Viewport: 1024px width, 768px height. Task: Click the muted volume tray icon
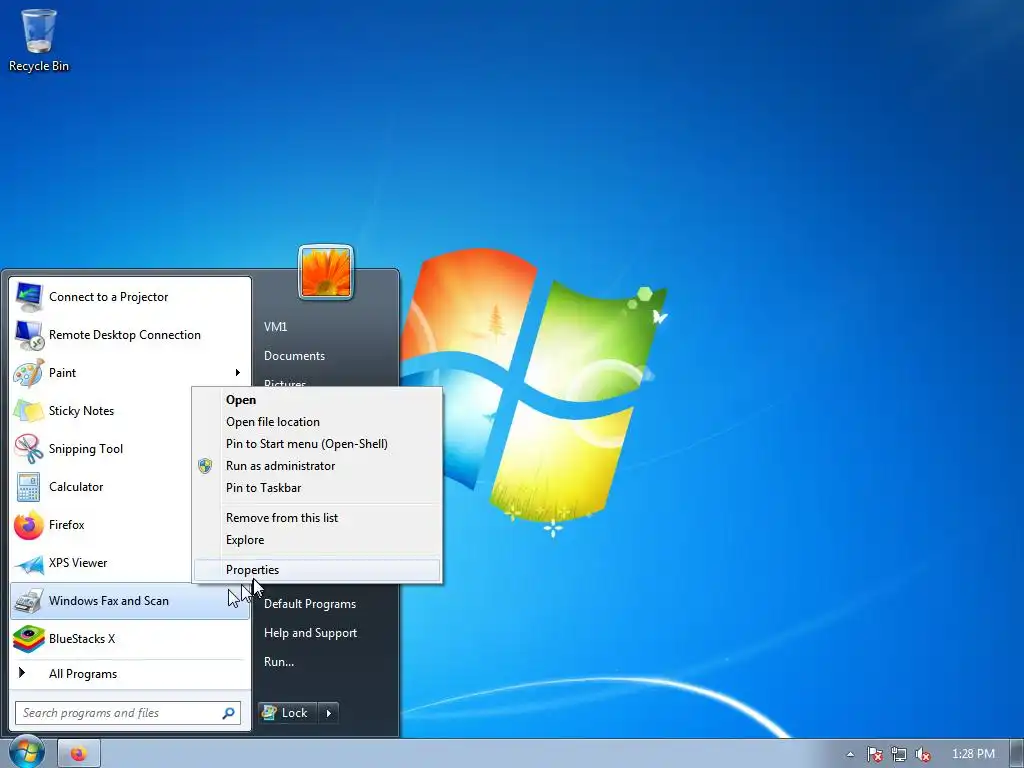(x=923, y=754)
